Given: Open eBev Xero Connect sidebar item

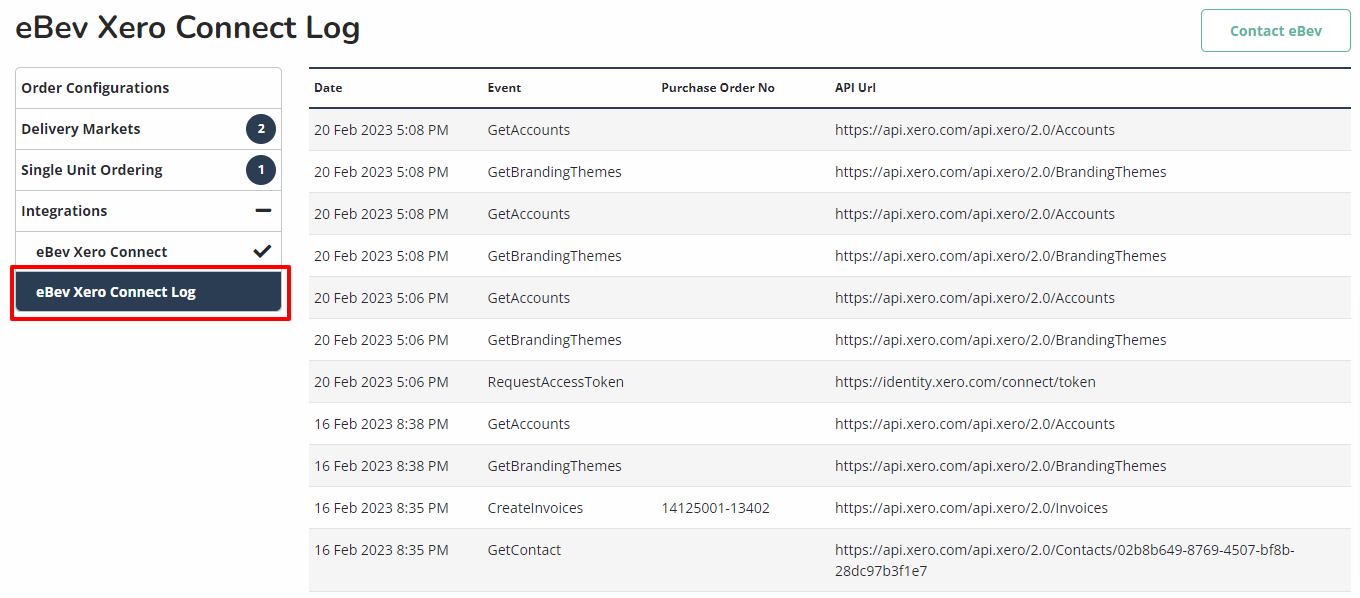Looking at the screenshot, I should [148, 252].
